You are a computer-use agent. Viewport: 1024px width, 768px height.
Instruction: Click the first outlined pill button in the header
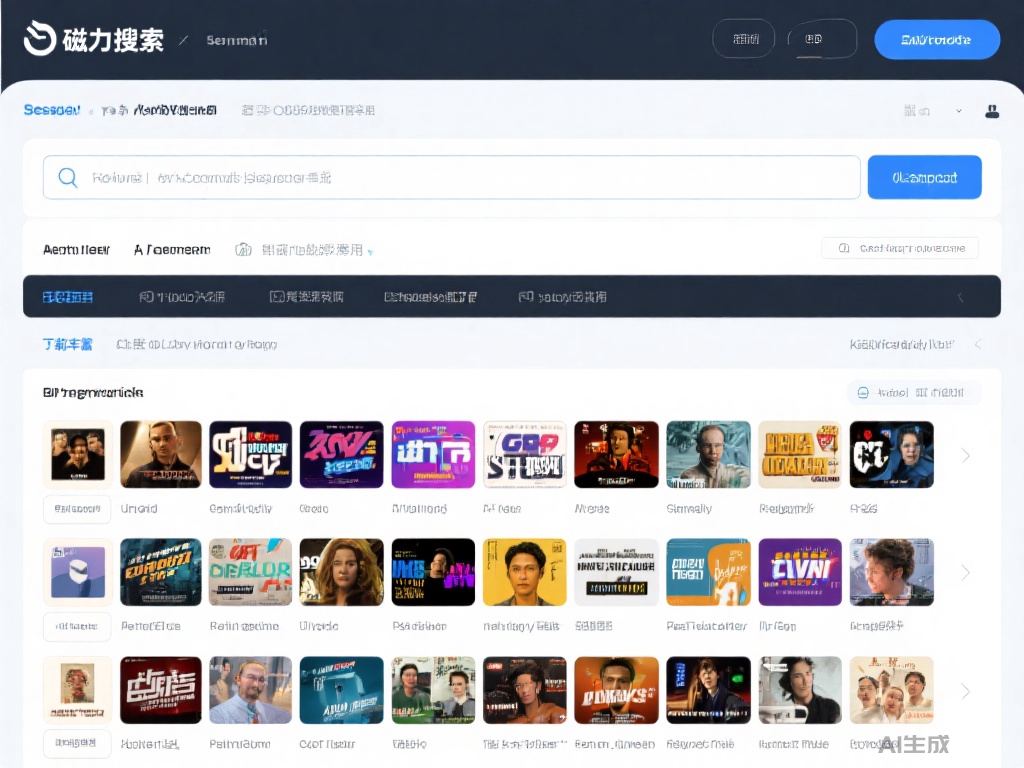click(x=744, y=39)
